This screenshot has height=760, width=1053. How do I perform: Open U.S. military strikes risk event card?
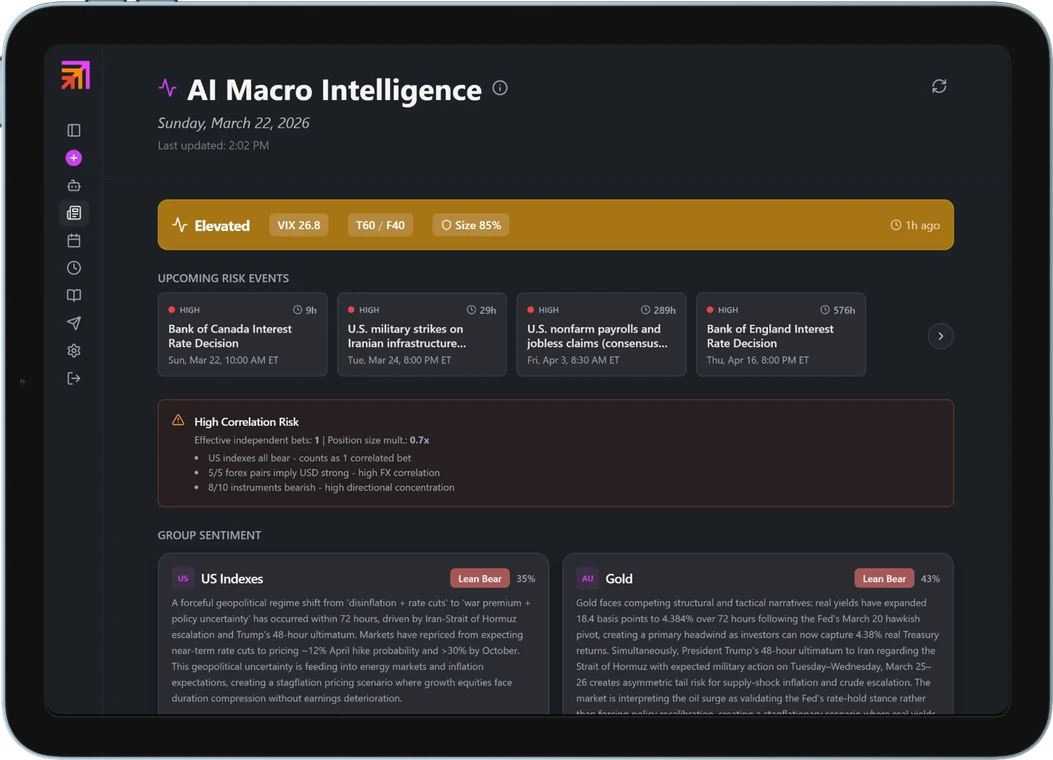click(421, 334)
